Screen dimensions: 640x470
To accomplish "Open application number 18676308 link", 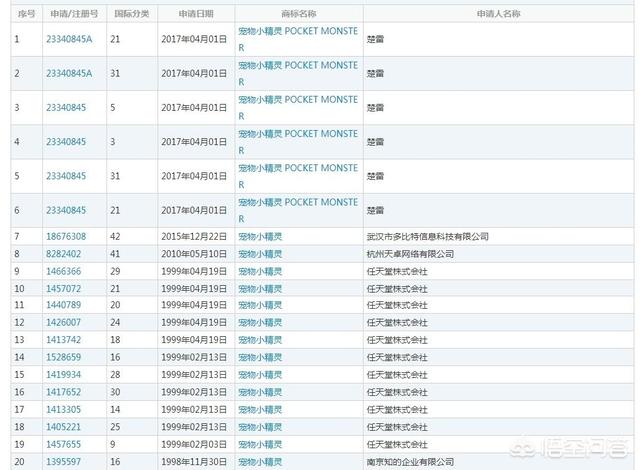I will 65,237.
